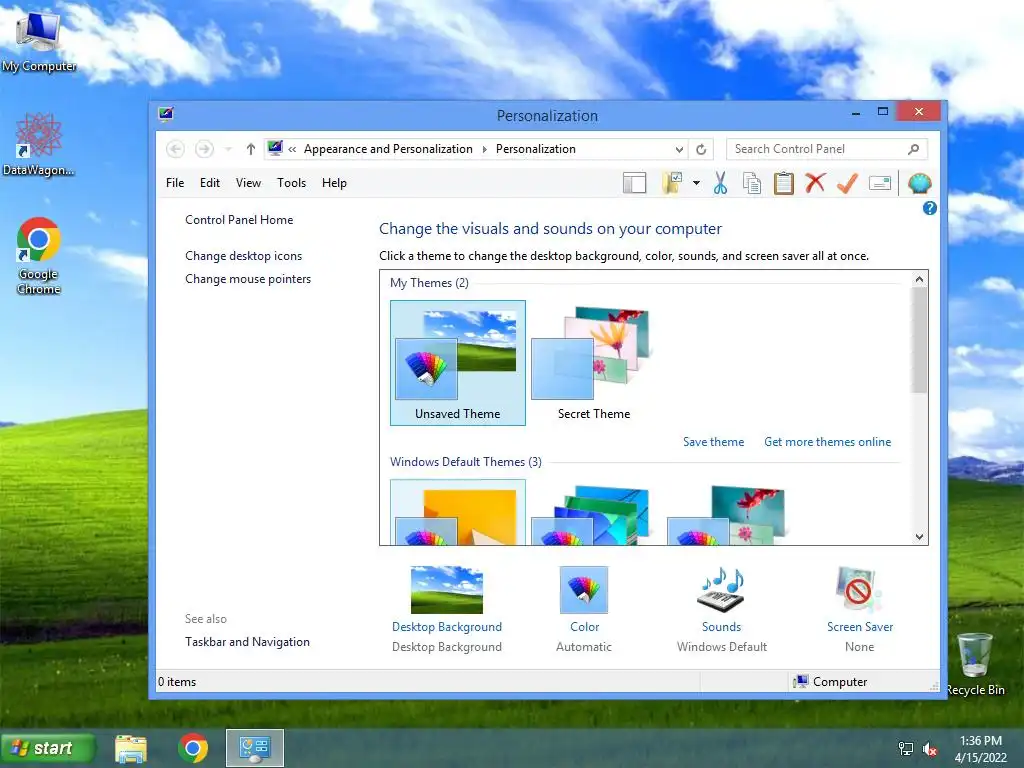Click the Forward navigation arrow
The image size is (1024, 768).
(204, 149)
